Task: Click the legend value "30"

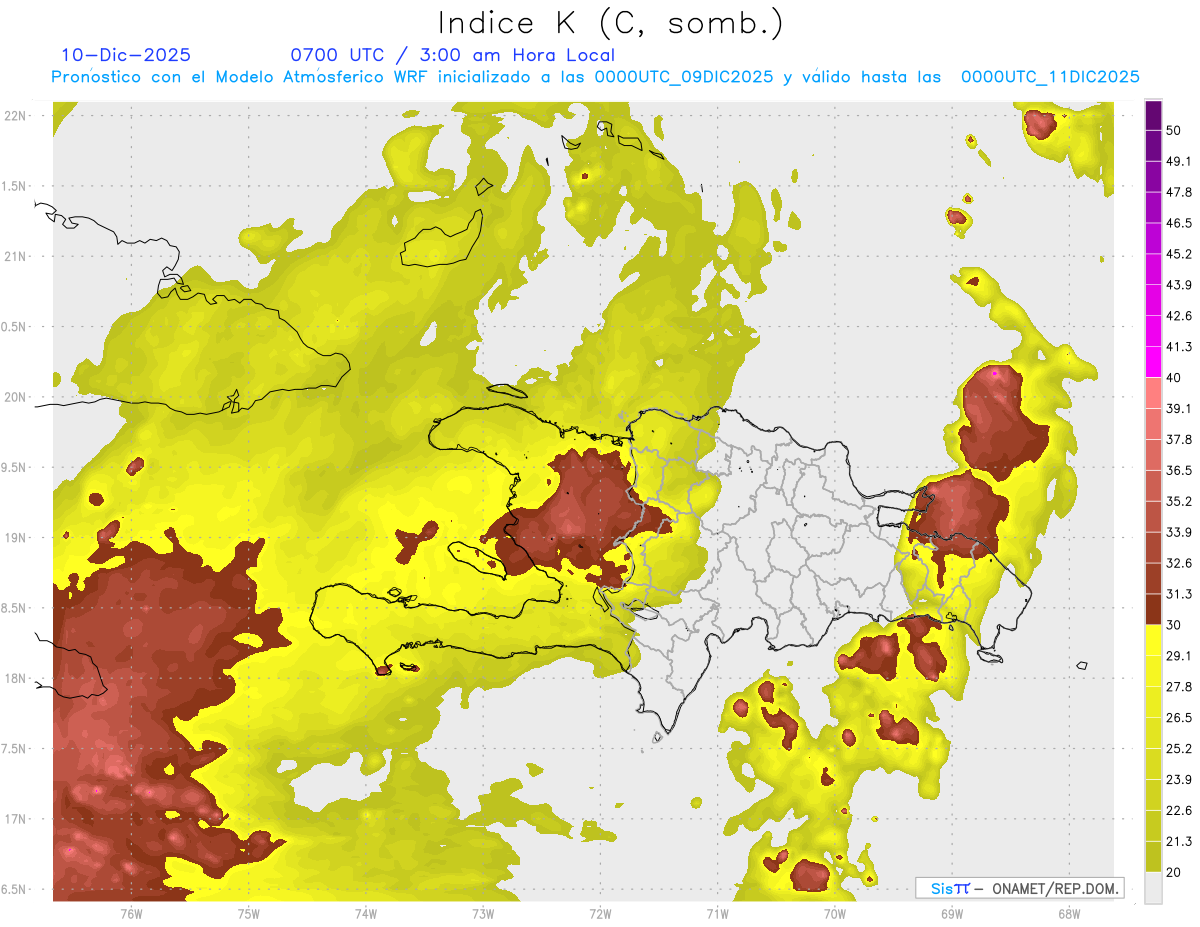Action: coord(1173,625)
